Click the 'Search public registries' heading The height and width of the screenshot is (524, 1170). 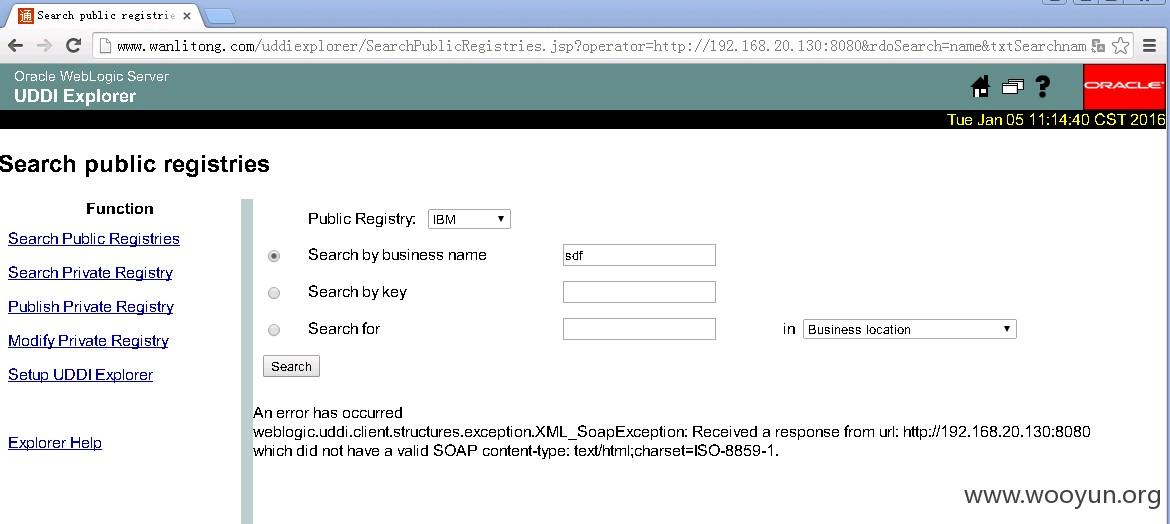point(134,164)
